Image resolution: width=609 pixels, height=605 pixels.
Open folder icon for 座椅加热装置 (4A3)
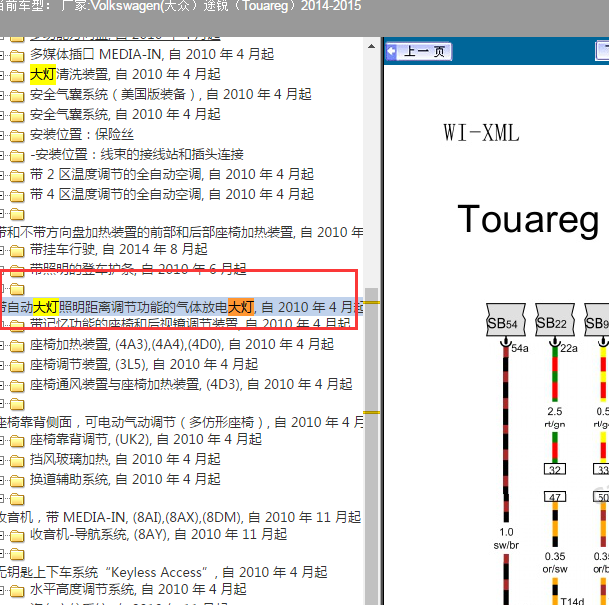(x=17, y=346)
